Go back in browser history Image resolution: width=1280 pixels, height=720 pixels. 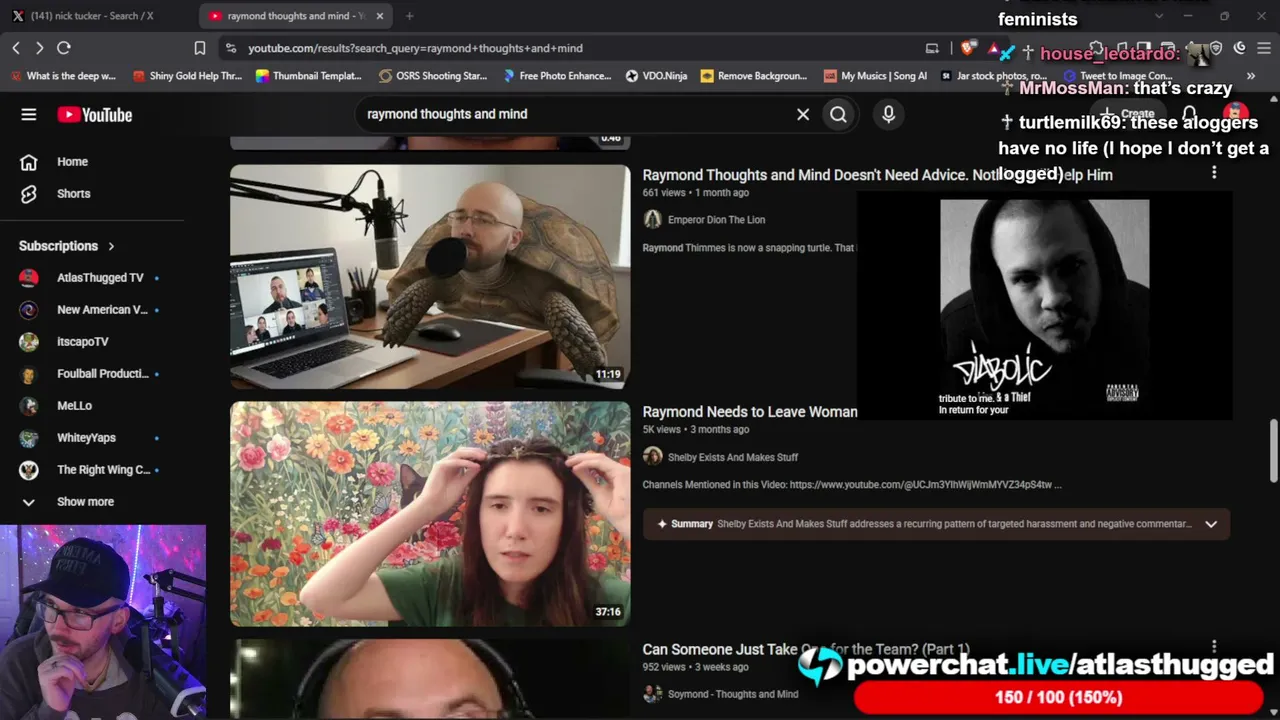pyautogui.click(x=16, y=48)
